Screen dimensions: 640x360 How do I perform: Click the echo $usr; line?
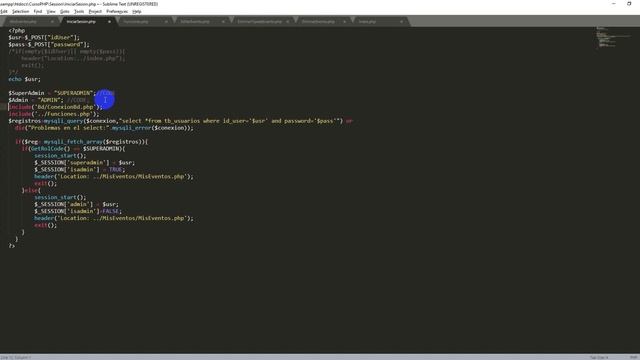[x=24, y=79]
